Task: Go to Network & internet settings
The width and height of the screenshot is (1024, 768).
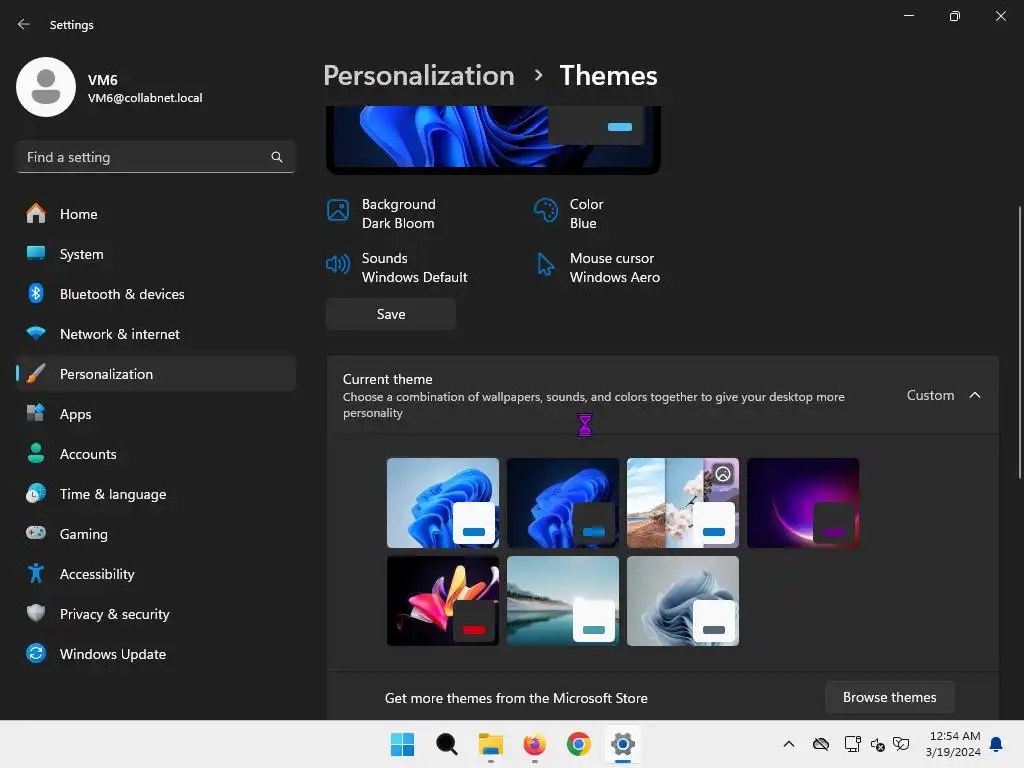Action: 155,333
